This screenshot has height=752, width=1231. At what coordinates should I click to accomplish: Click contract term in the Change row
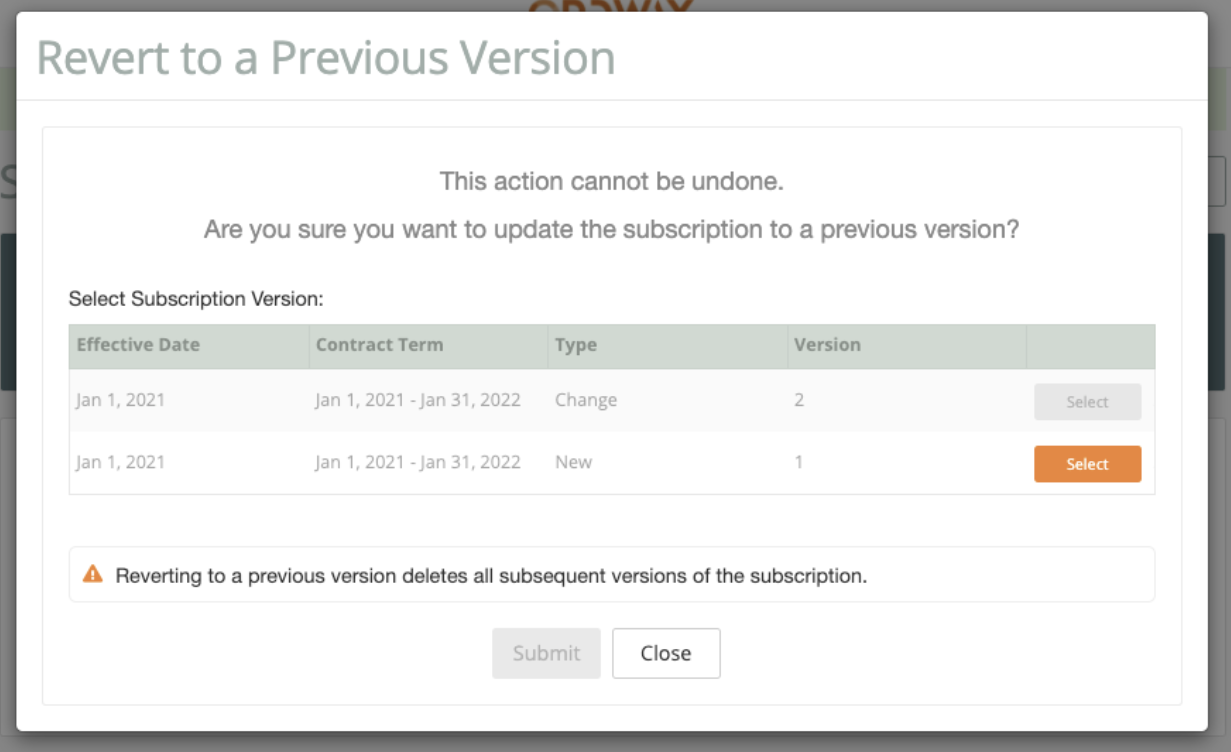418,400
